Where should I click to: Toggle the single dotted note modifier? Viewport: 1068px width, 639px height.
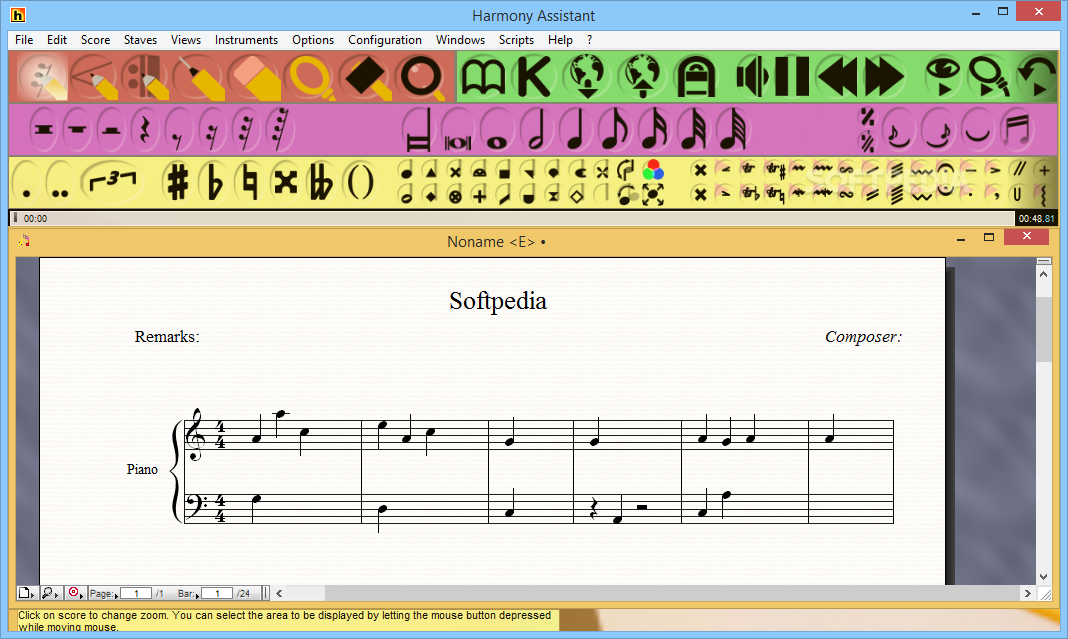pyautogui.click(x=26, y=183)
